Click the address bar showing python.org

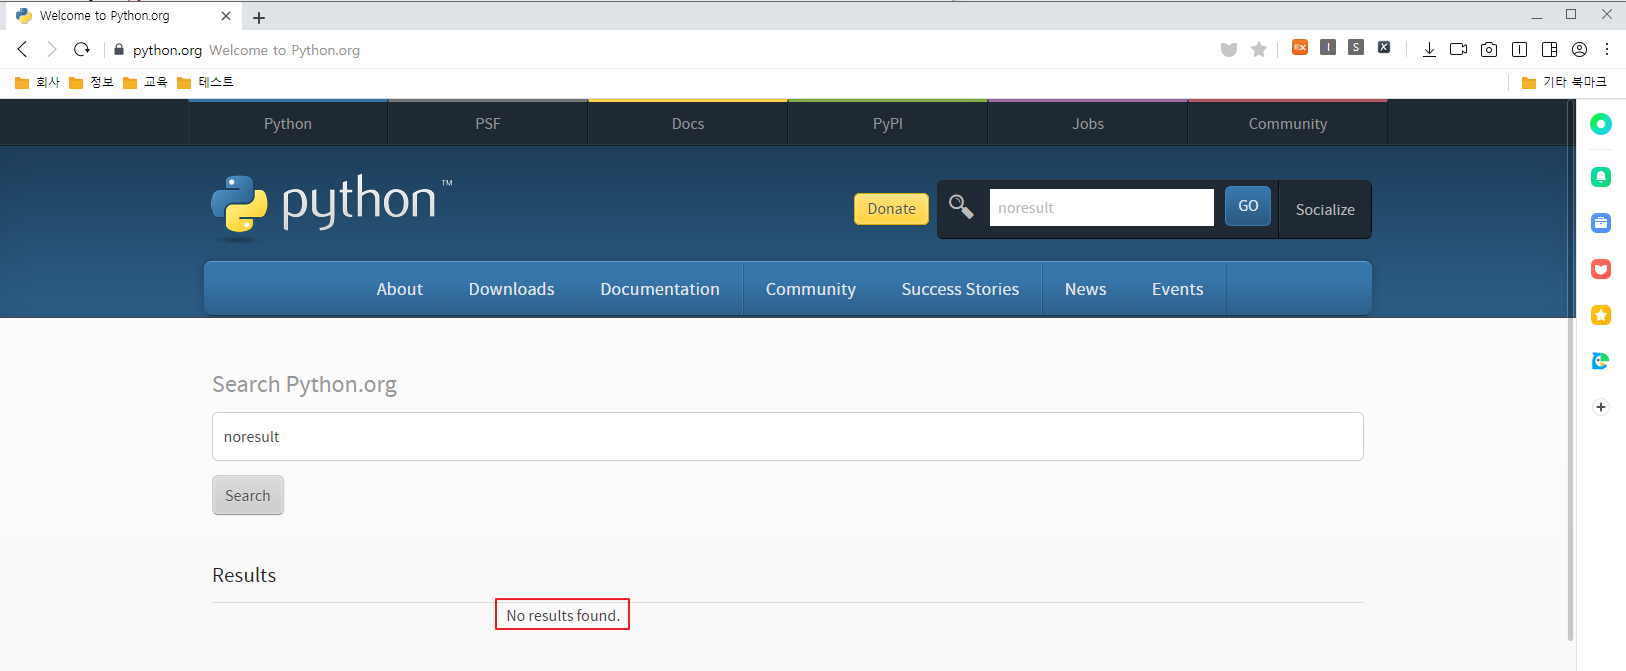tap(660, 50)
